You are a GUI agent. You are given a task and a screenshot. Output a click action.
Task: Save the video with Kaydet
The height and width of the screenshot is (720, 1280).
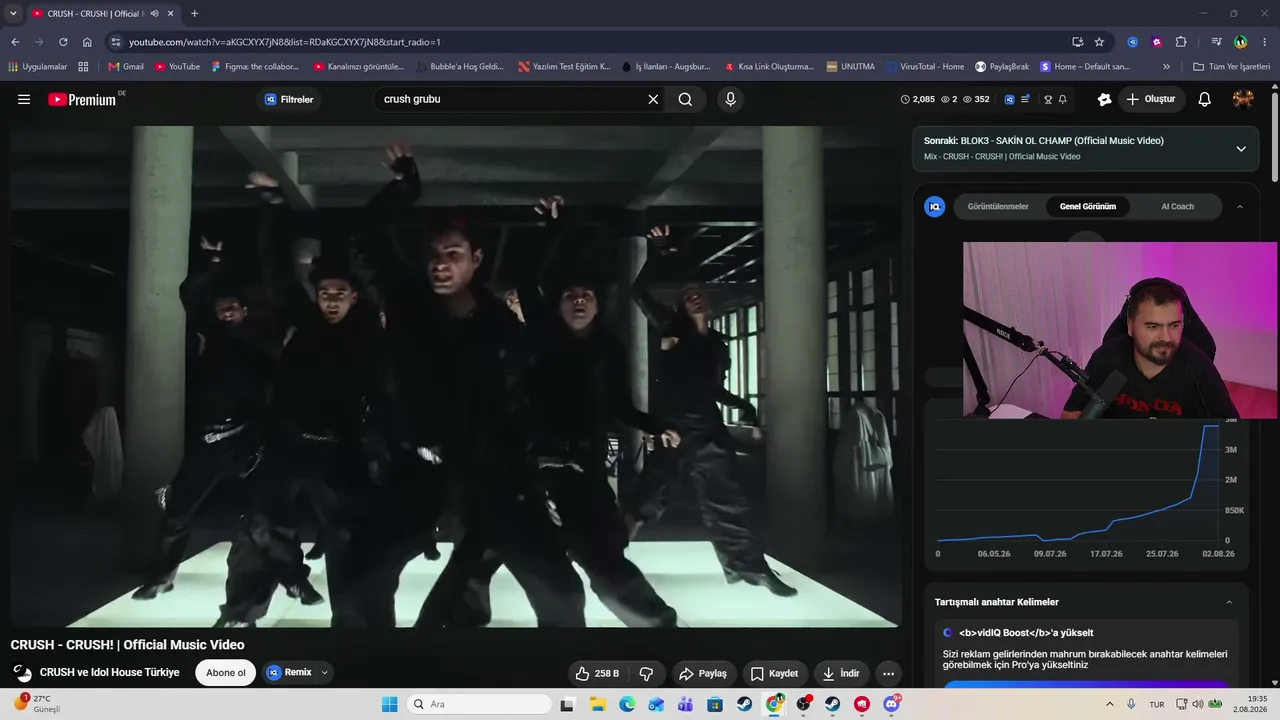775,673
